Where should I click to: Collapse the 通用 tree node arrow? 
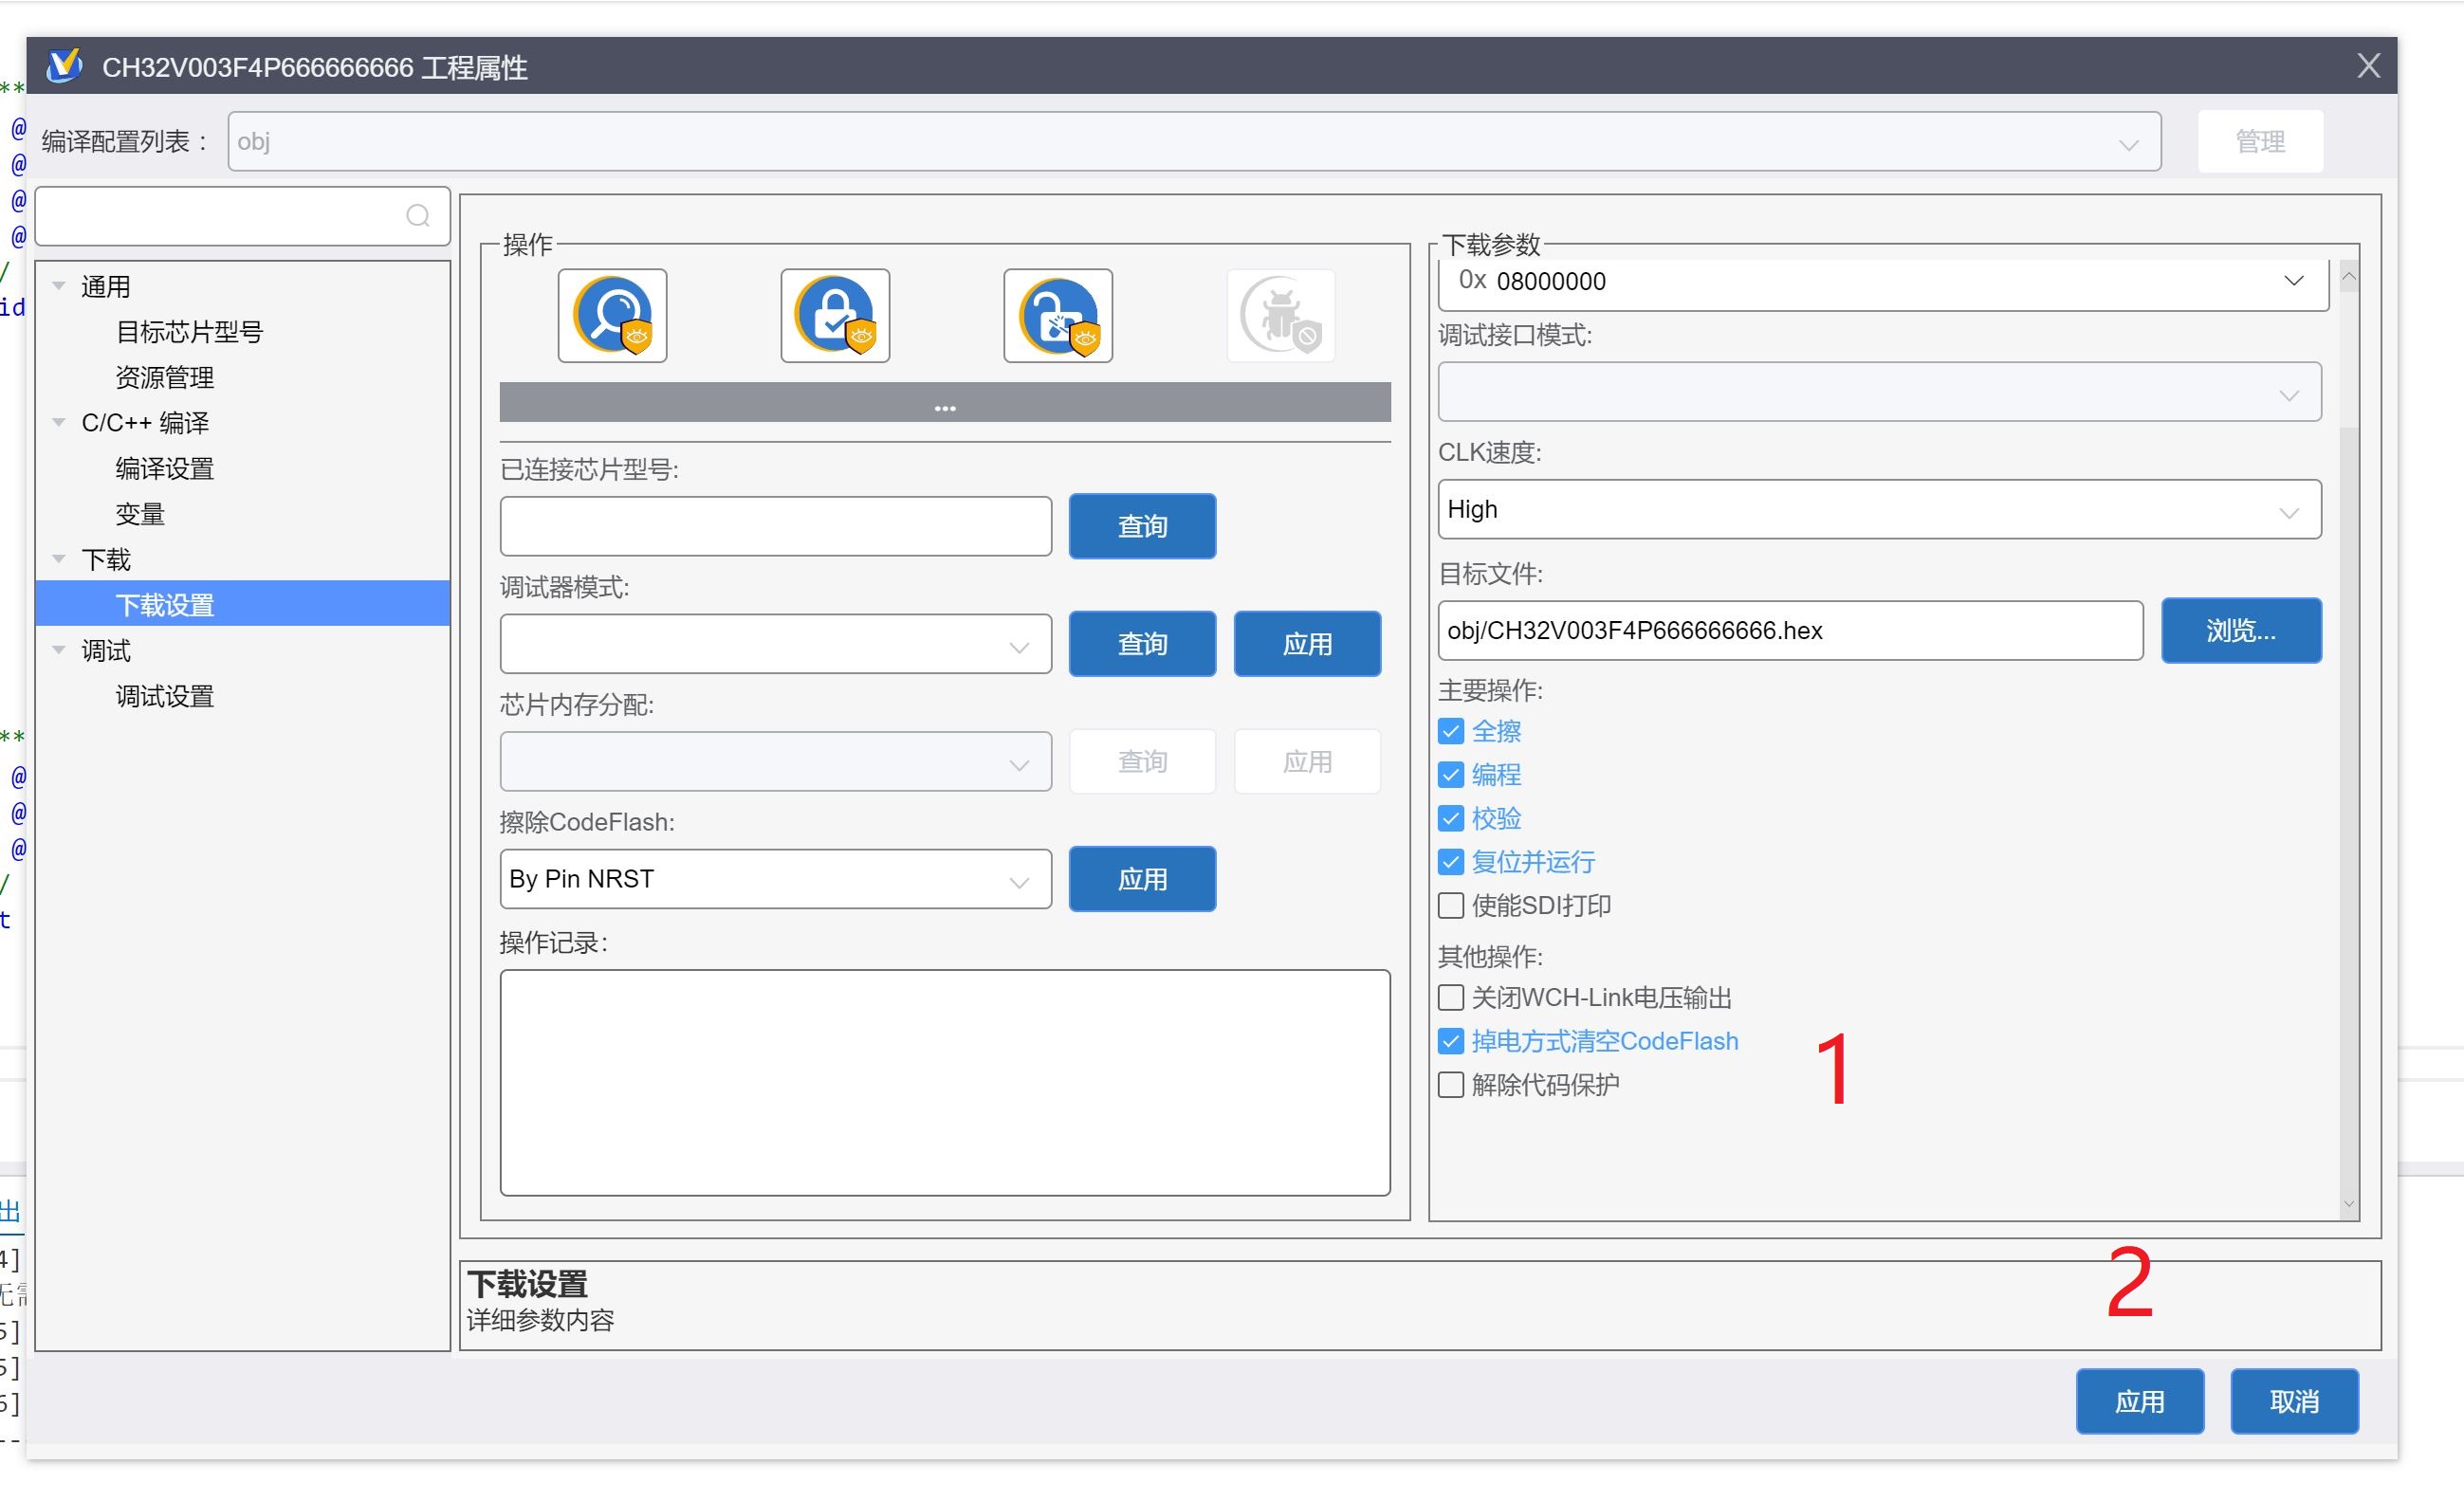click(59, 286)
